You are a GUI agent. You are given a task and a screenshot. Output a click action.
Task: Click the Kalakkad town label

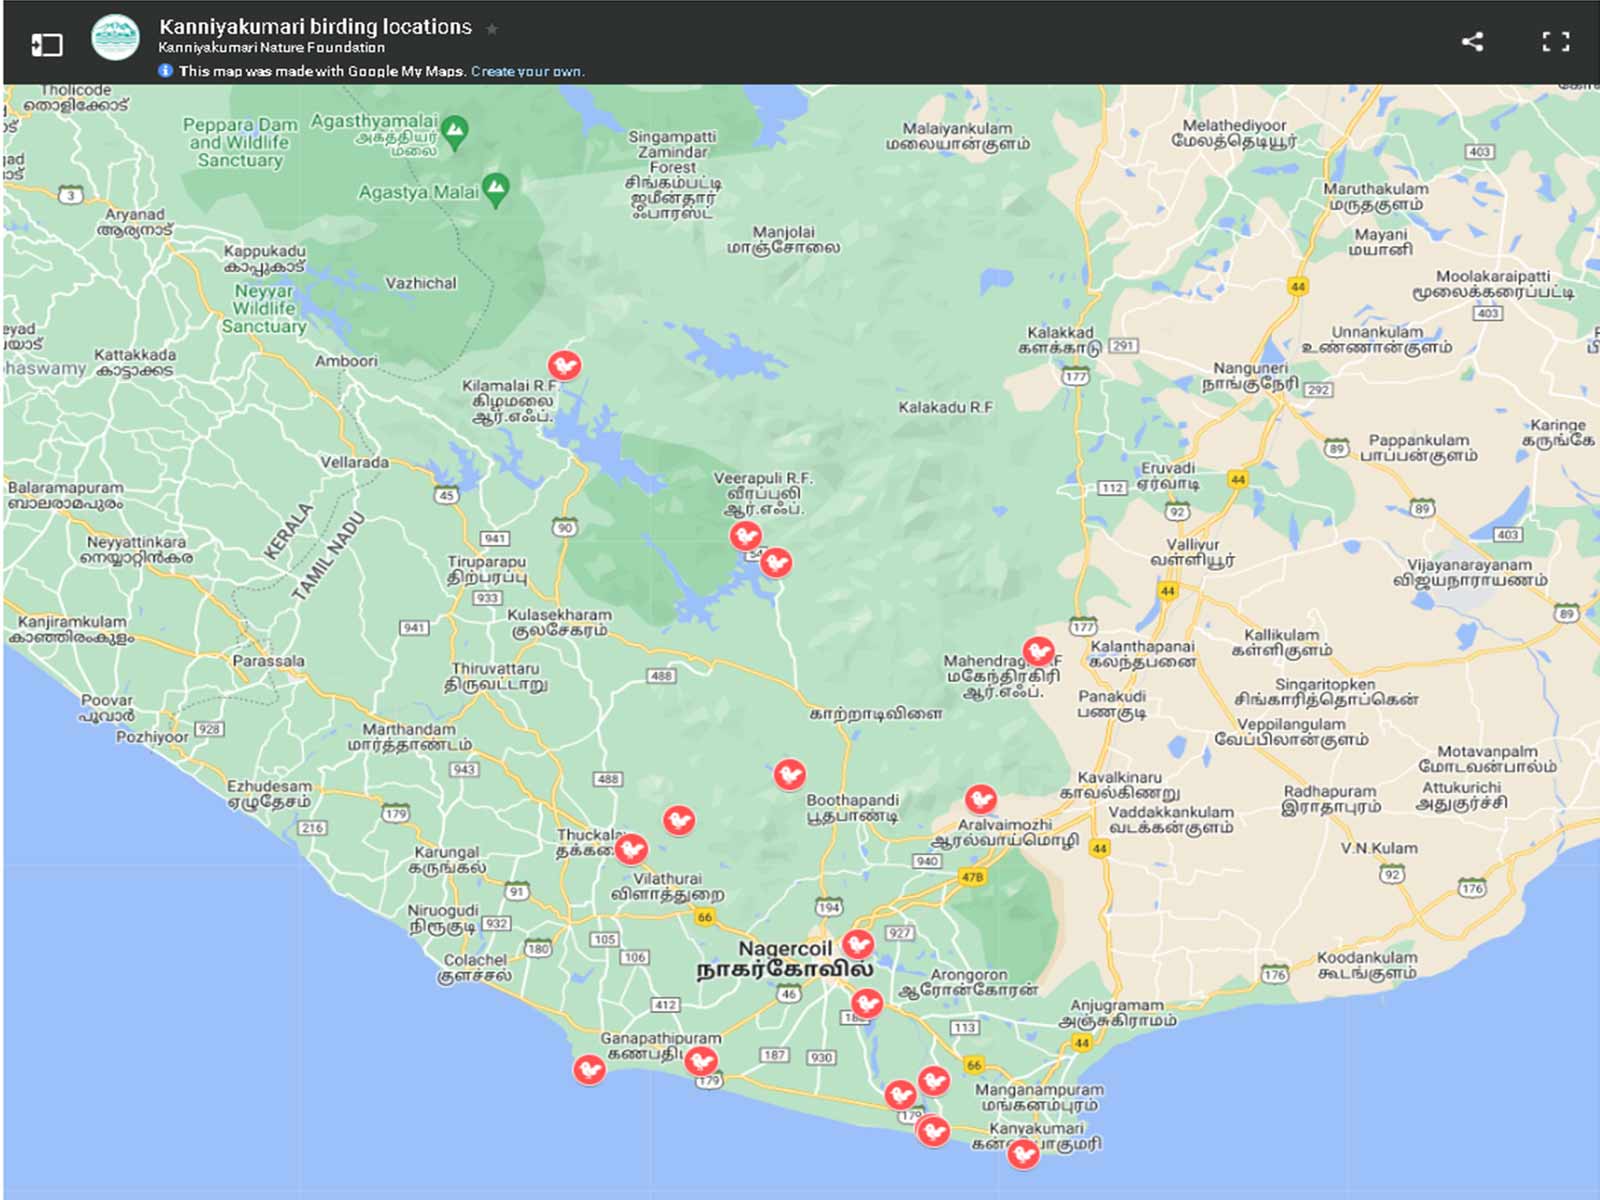point(1060,340)
